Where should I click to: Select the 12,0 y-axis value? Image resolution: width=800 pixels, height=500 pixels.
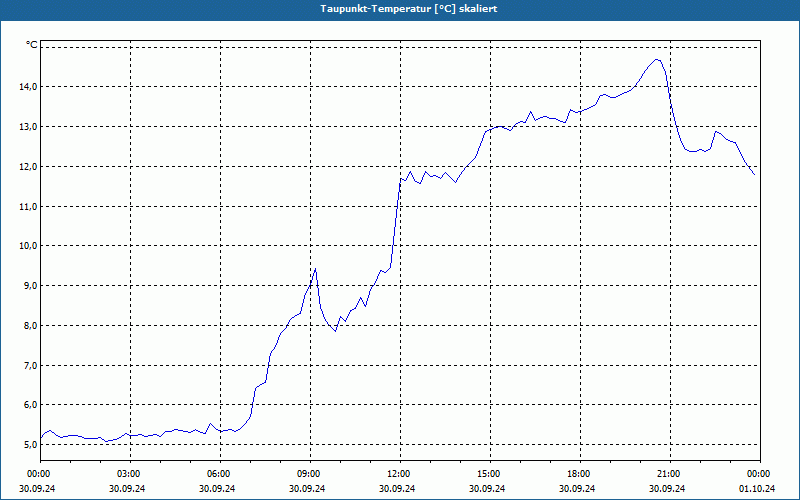coord(29,167)
